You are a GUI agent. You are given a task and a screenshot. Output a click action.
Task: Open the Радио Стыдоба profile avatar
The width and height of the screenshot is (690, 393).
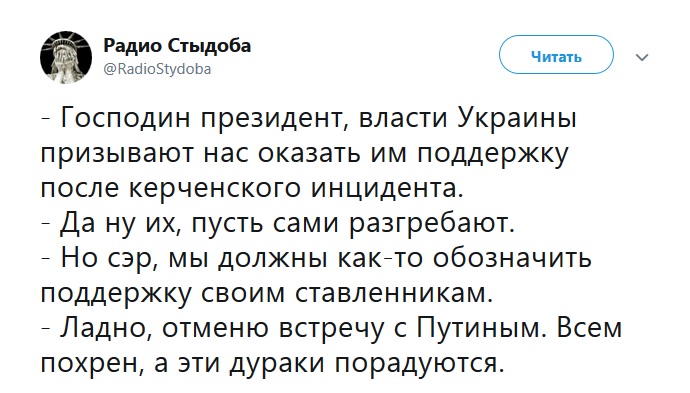[66, 57]
